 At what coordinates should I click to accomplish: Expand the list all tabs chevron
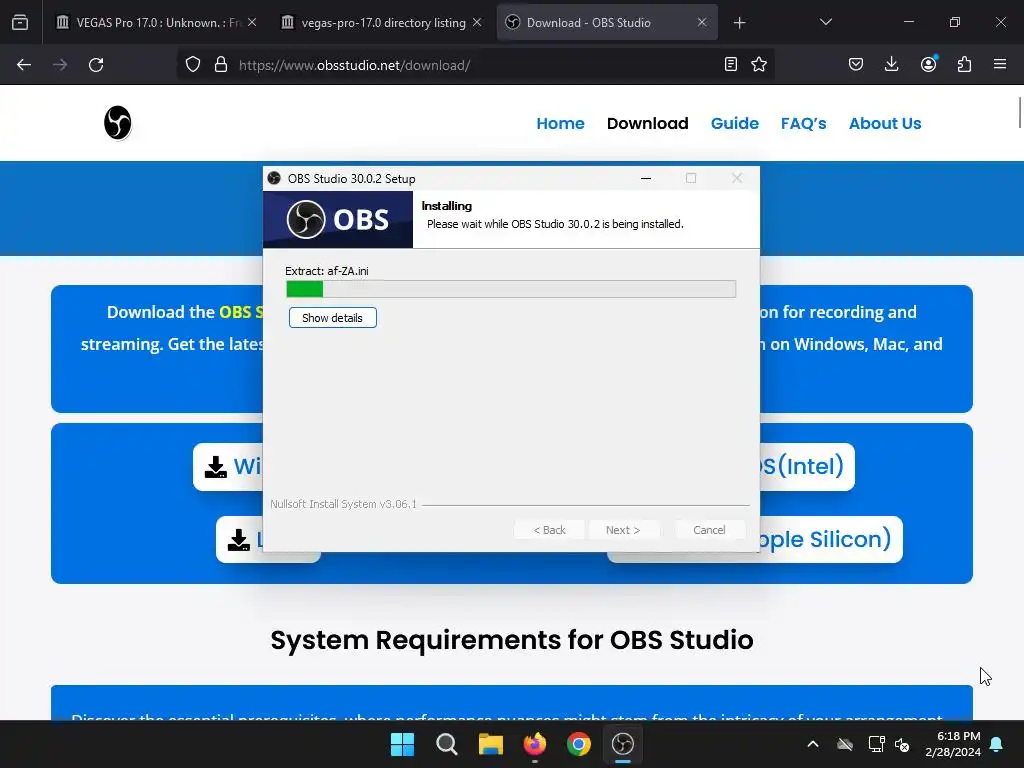(825, 22)
